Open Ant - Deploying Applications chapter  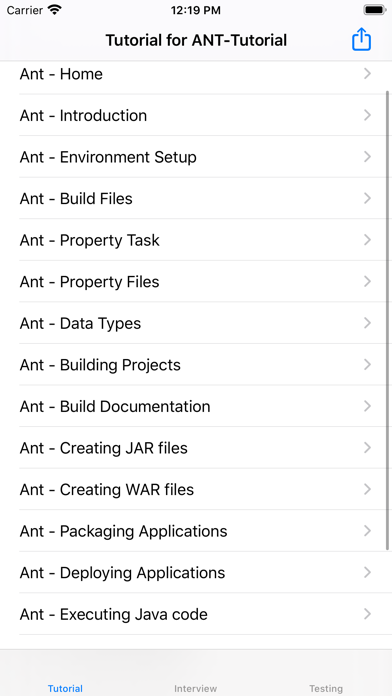[196, 572]
